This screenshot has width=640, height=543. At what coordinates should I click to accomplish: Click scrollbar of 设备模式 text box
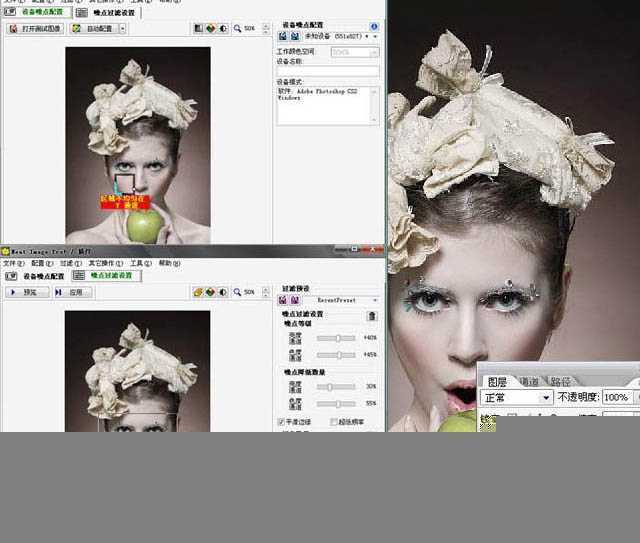click(374, 105)
